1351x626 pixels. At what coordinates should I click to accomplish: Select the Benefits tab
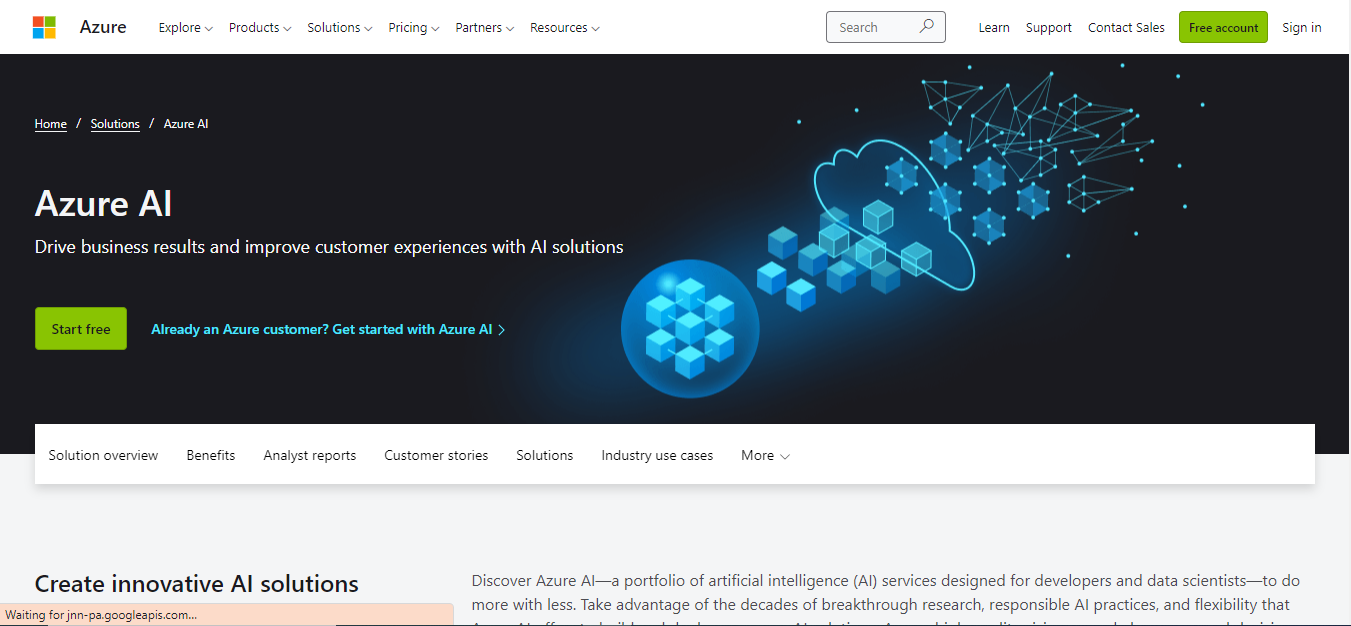coord(211,455)
